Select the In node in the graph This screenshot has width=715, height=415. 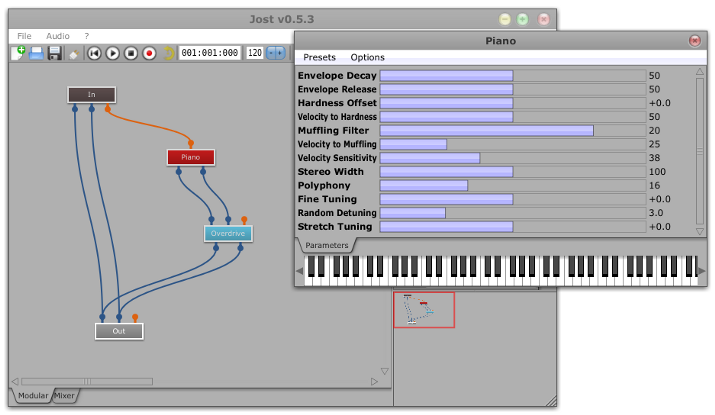[92, 94]
